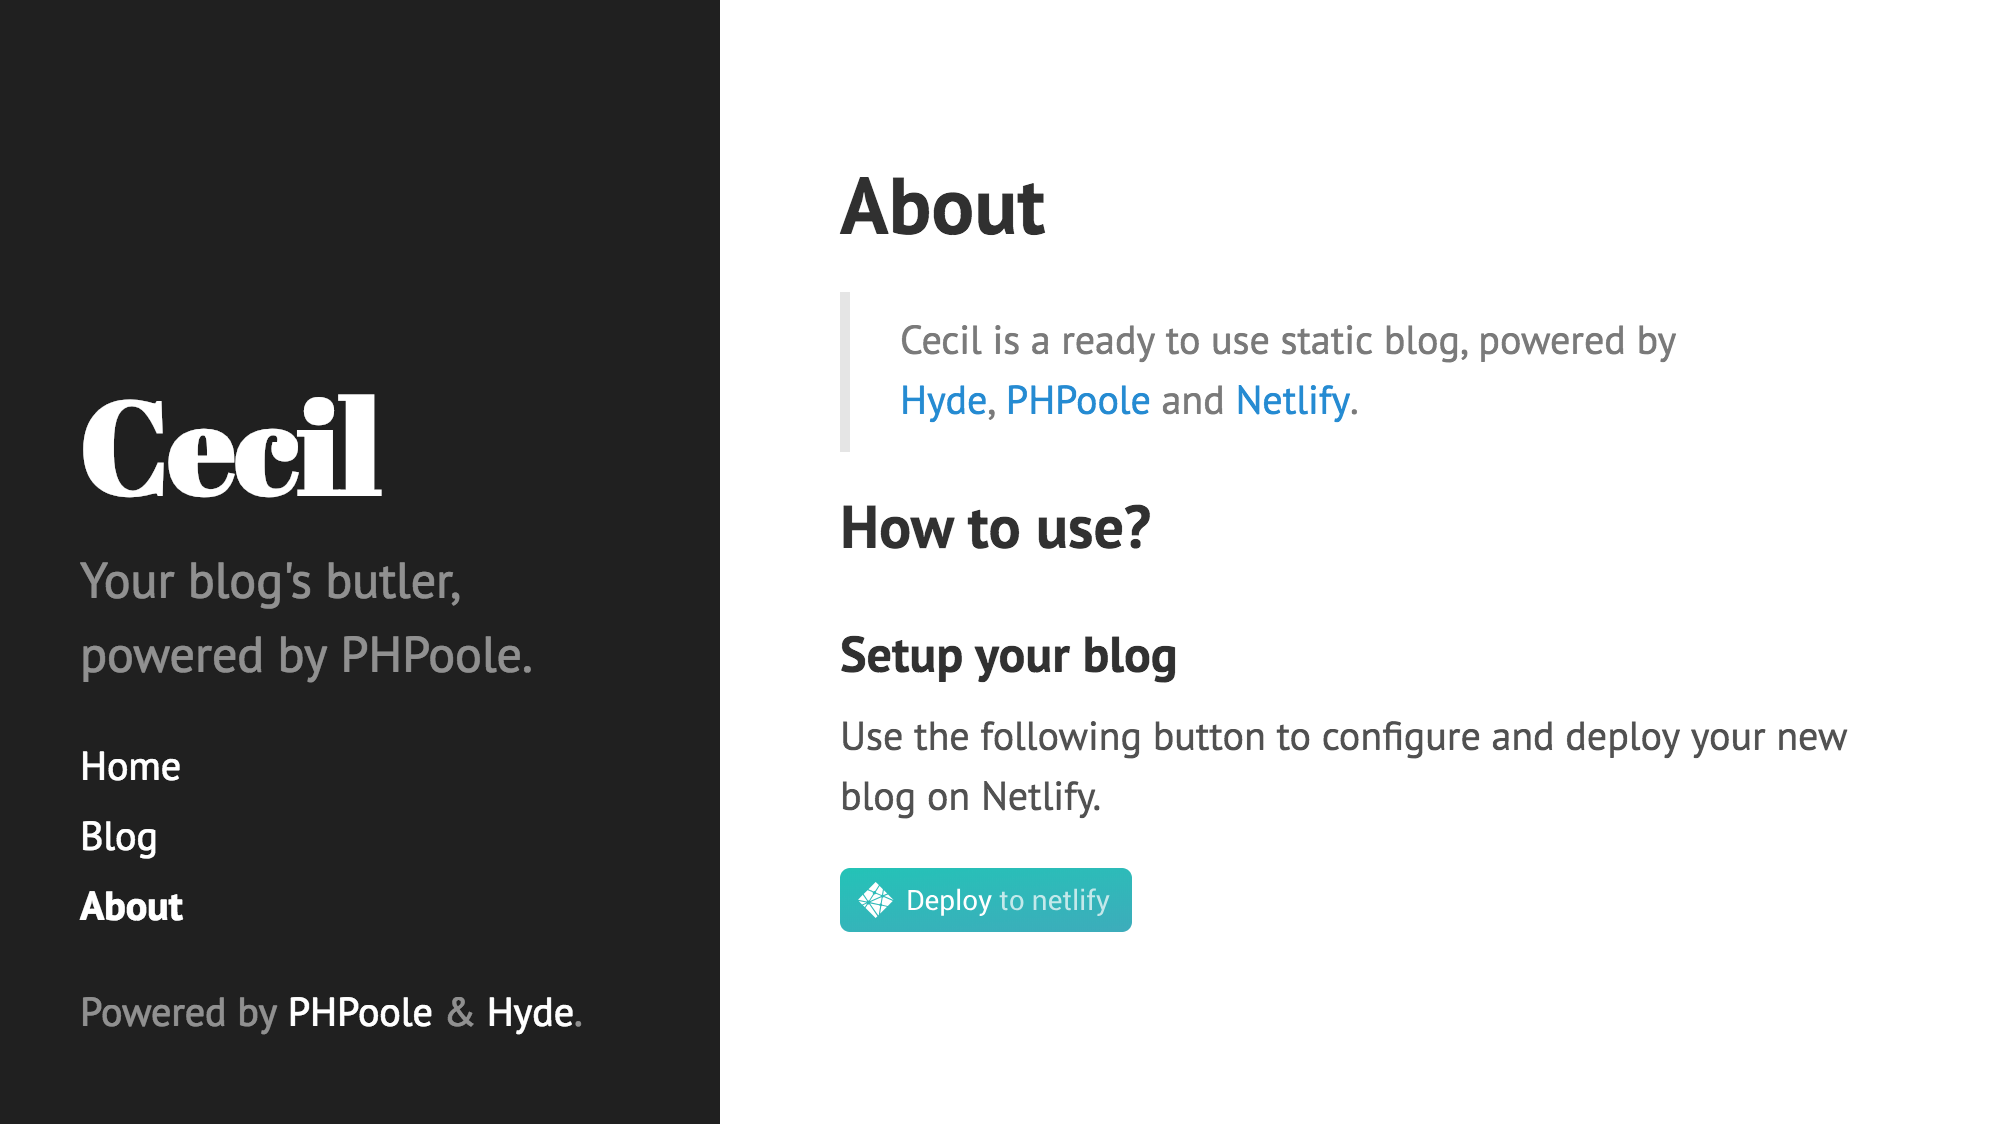This screenshot has height=1124, width=2000.
Task: Click the Powered by footer text
Action: (172, 1012)
